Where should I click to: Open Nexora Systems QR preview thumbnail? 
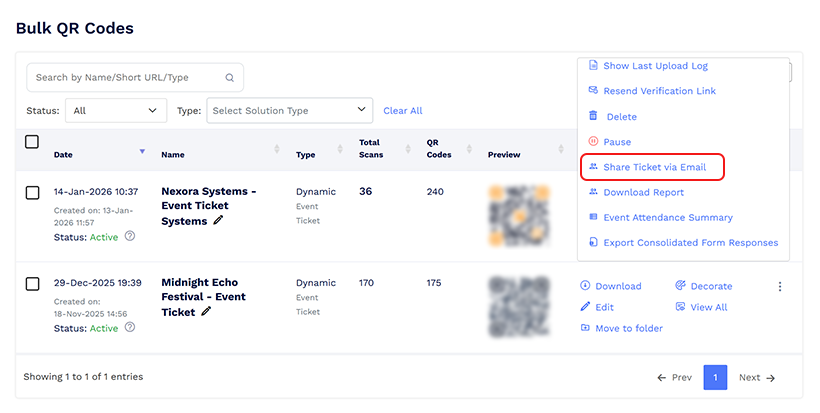[x=519, y=215]
